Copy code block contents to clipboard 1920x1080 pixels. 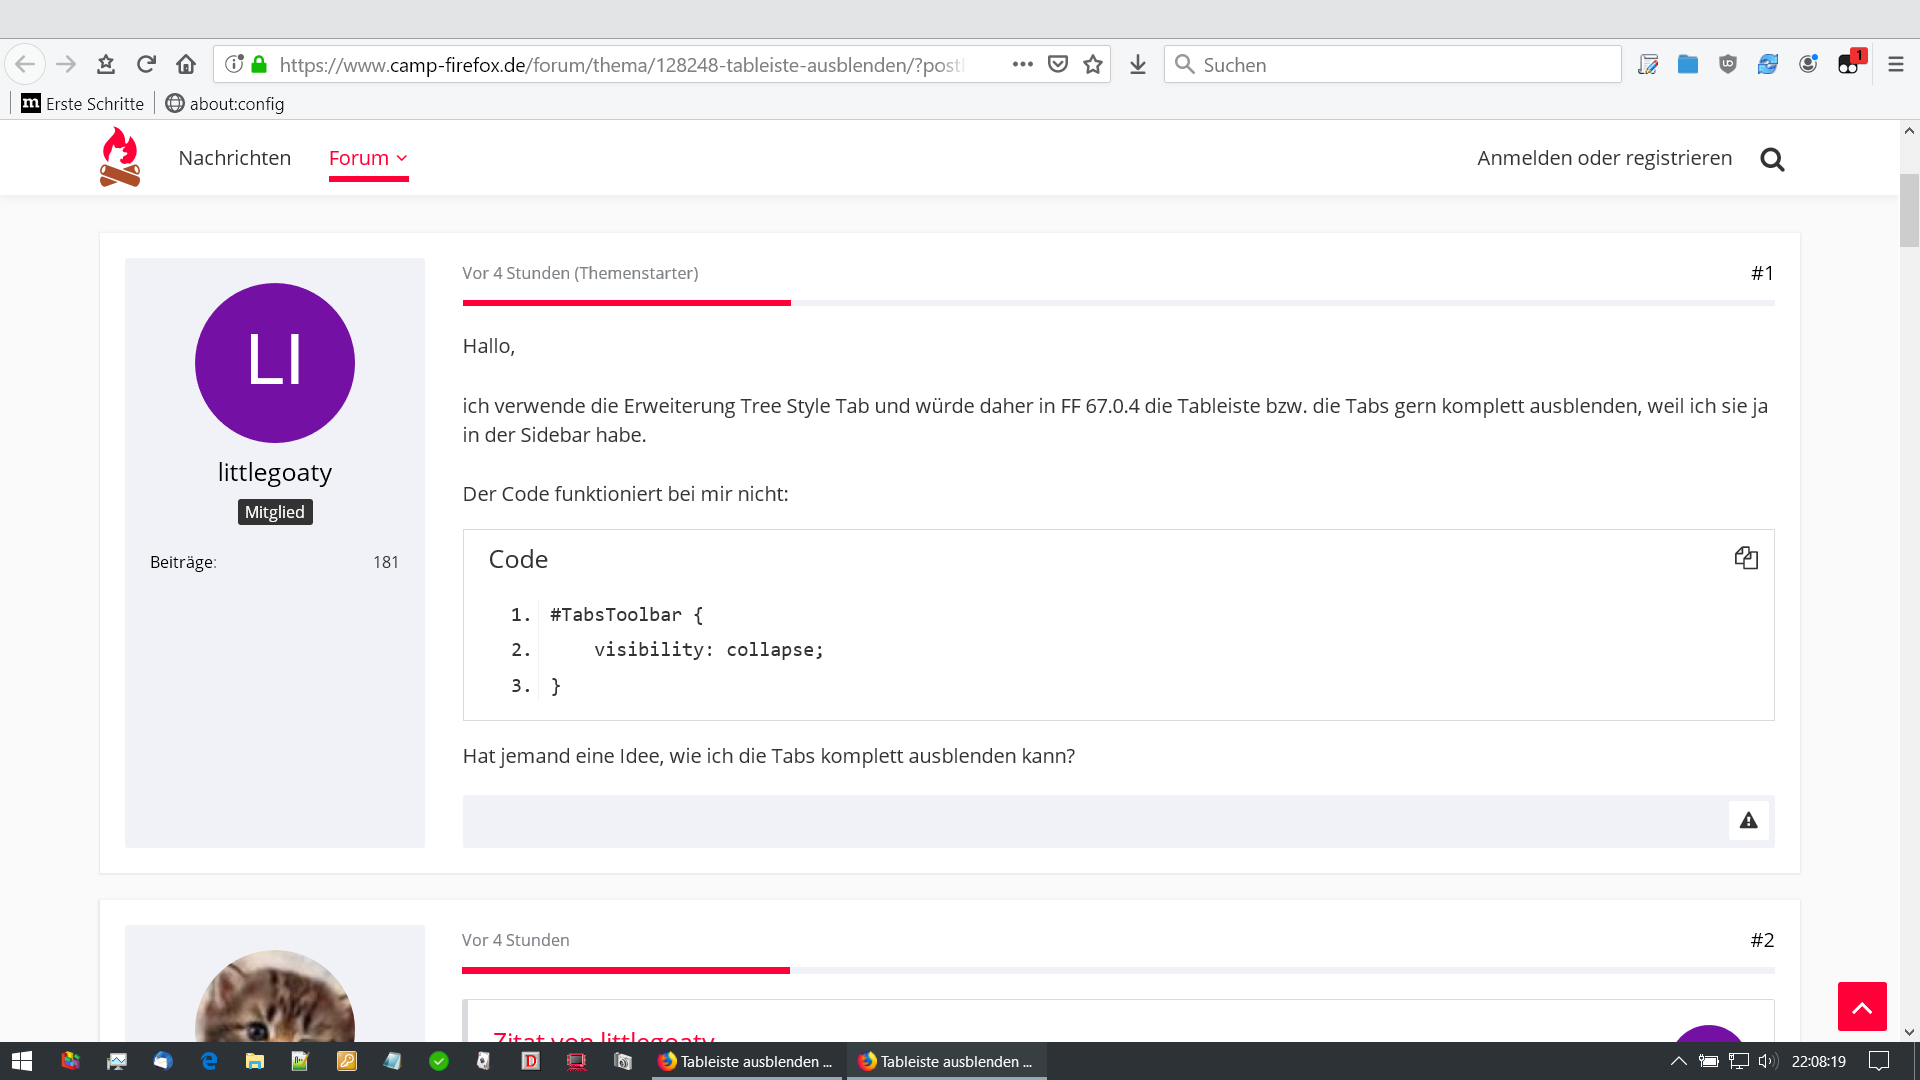point(1746,558)
